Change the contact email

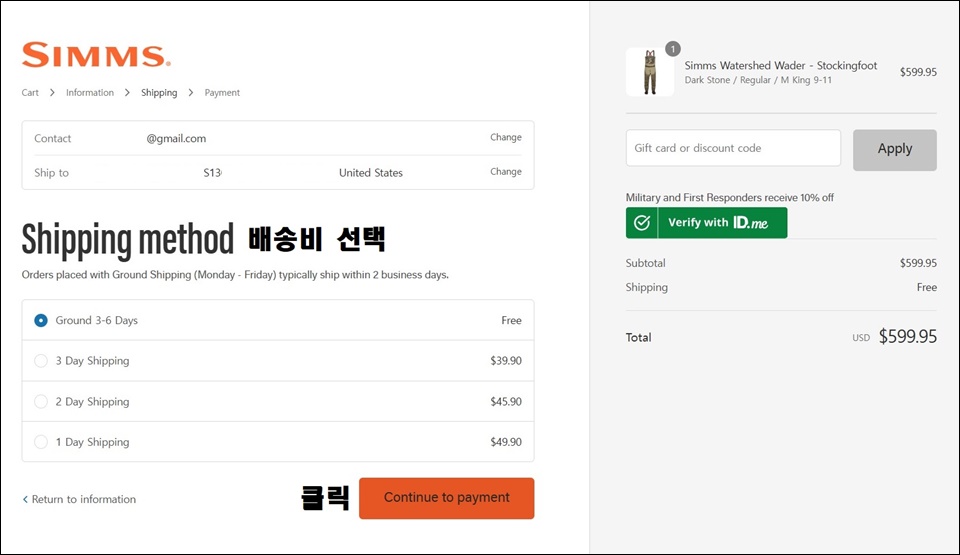(506, 137)
